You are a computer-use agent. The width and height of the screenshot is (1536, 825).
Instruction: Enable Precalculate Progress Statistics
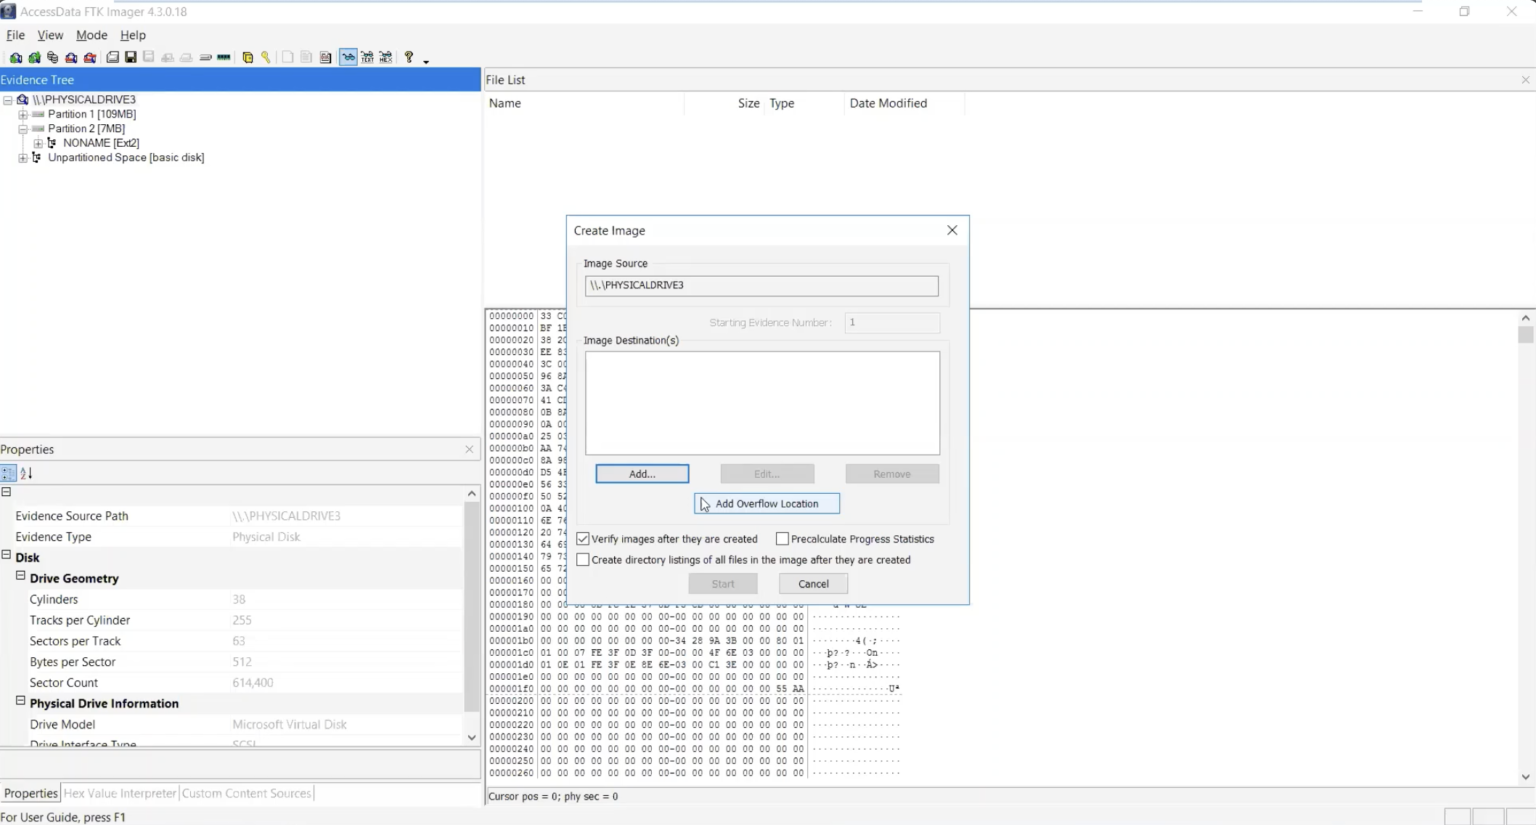click(783, 538)
